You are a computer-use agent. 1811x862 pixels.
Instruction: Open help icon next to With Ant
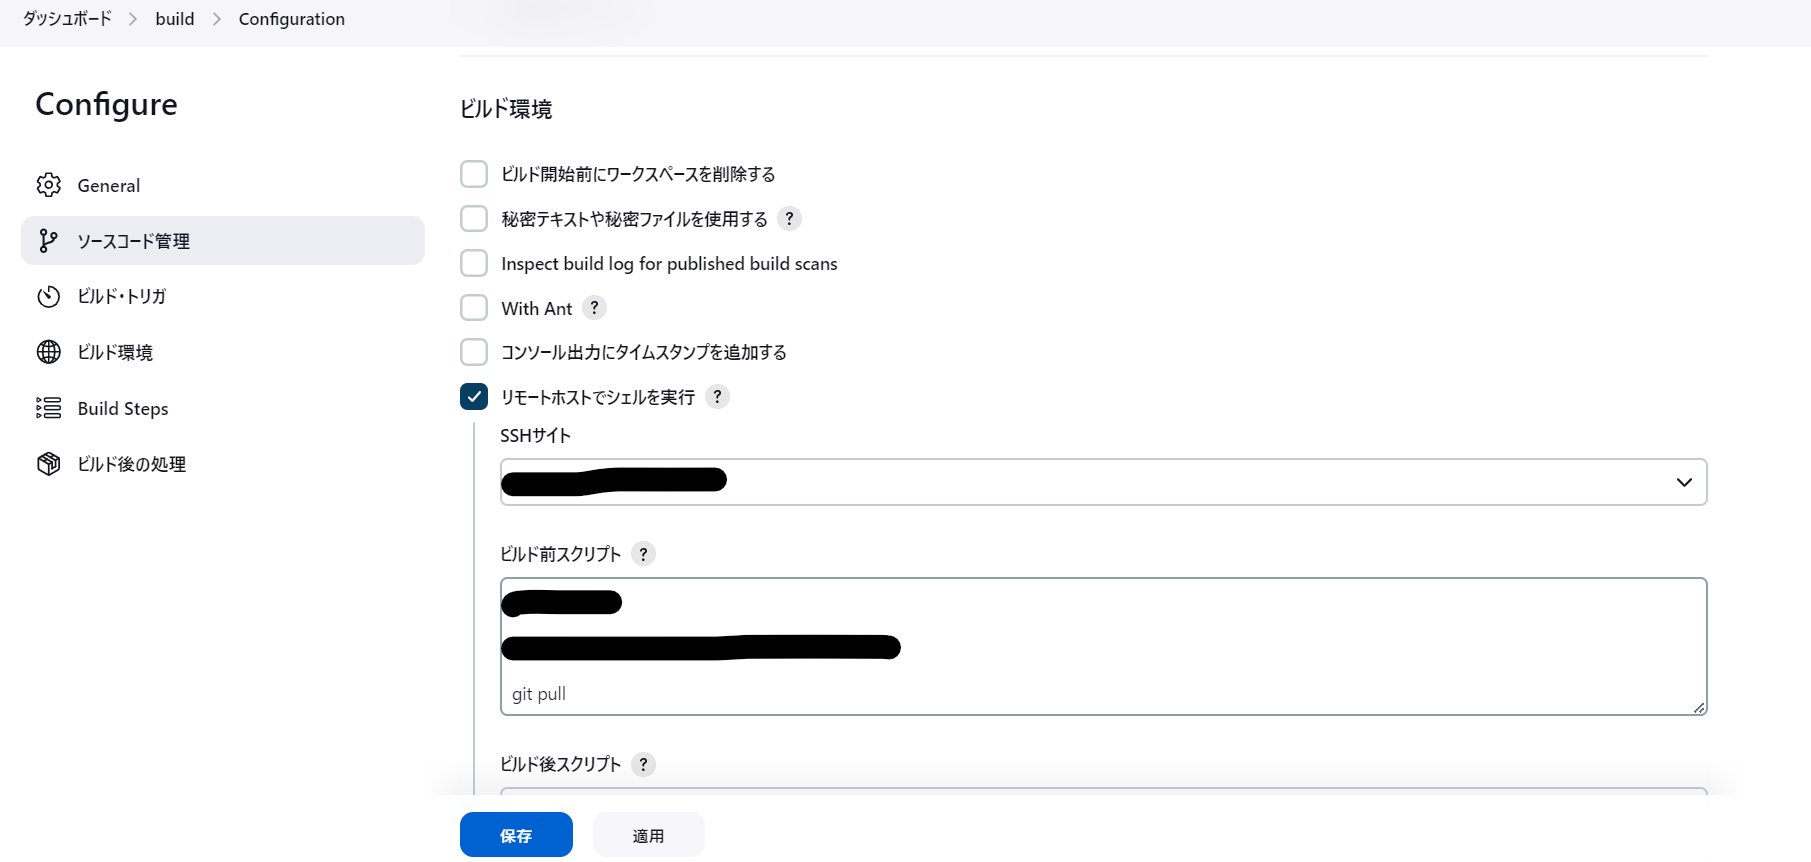pyautogui.click(x=594, y=308)
